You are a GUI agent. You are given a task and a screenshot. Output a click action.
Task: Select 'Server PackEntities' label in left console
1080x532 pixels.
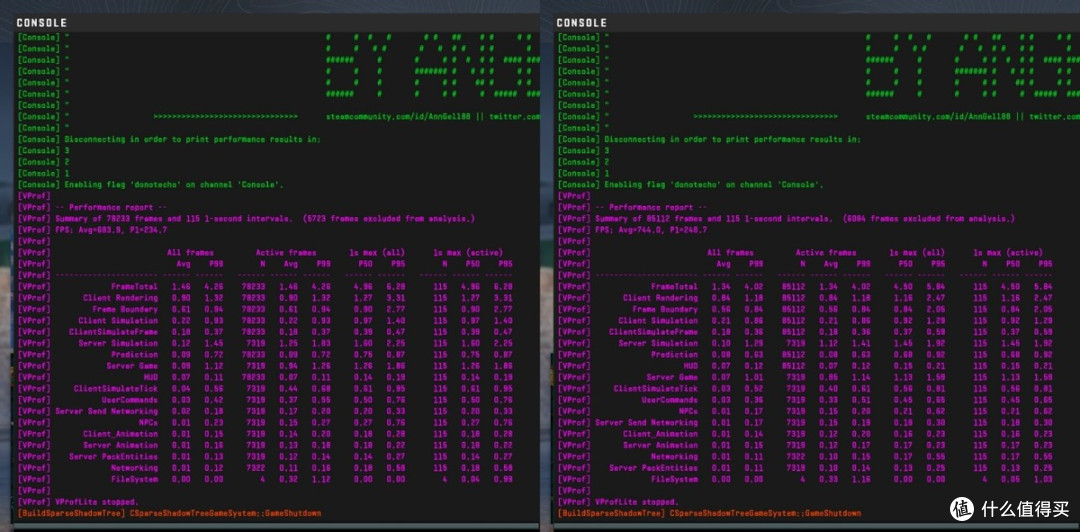[113, 456]
